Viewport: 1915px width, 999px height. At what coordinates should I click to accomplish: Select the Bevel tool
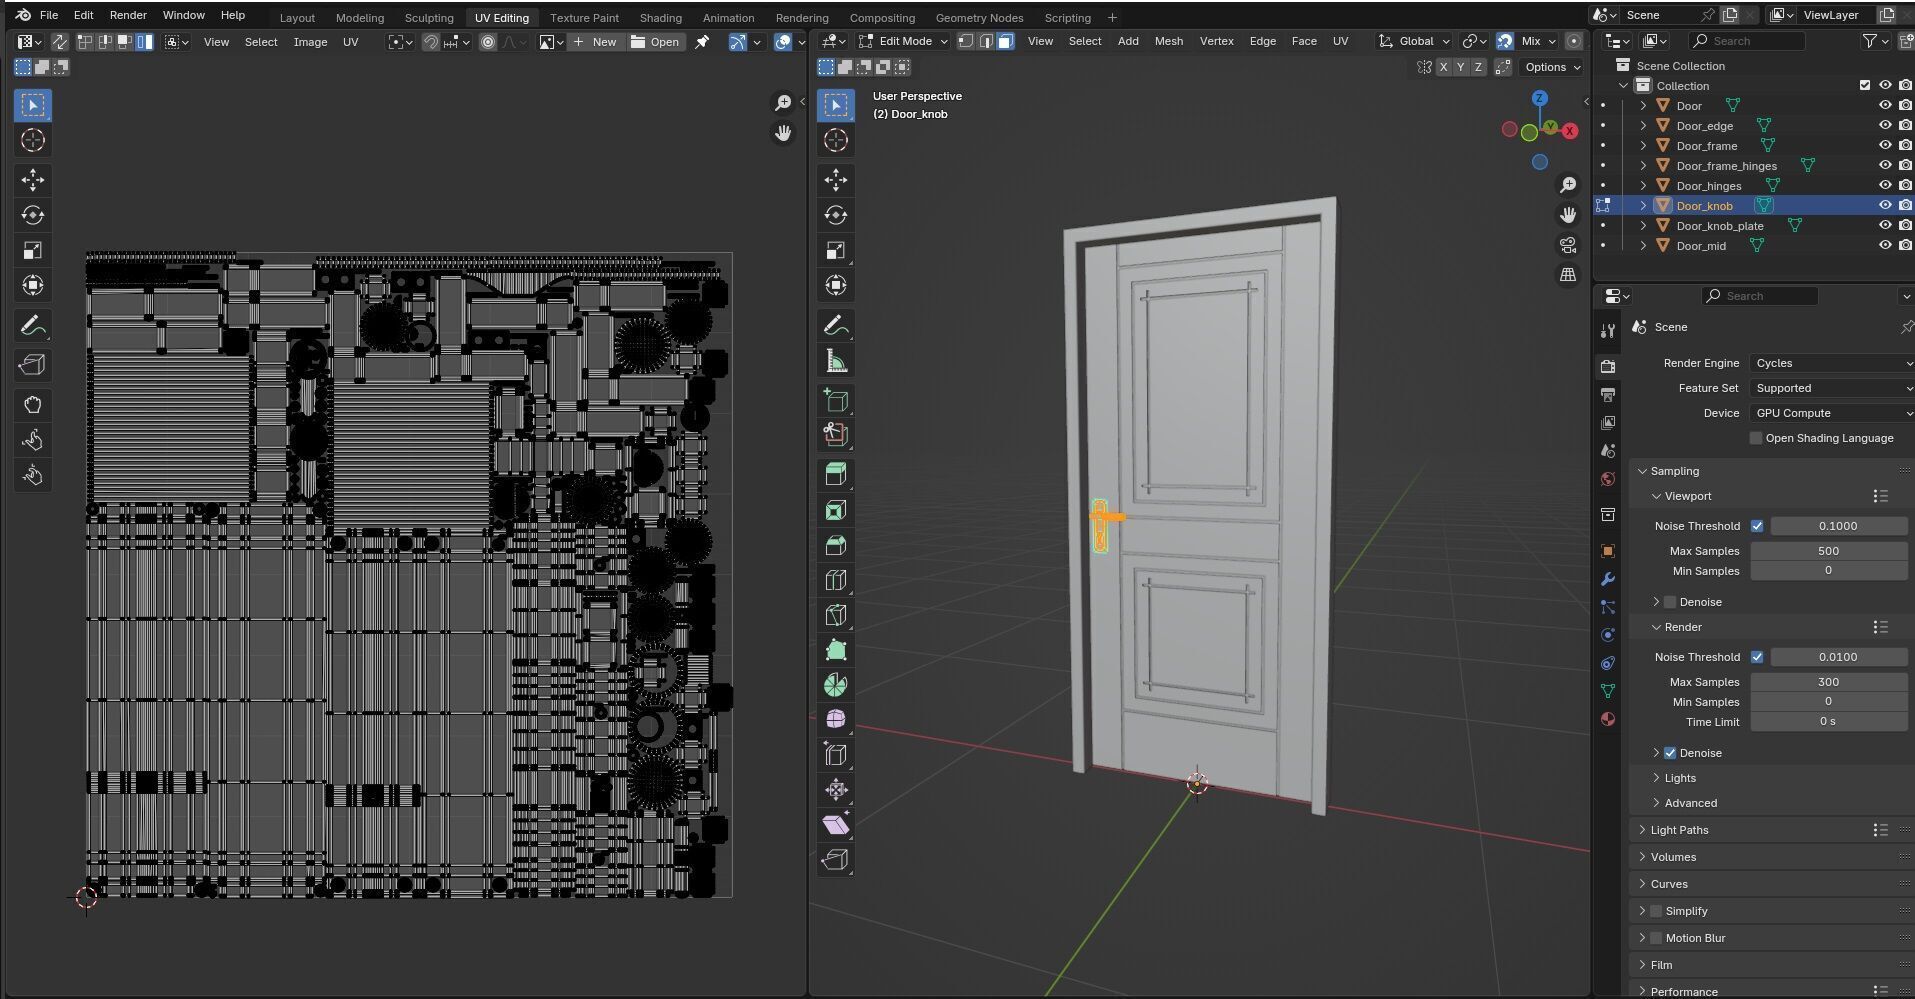point(836,545)
